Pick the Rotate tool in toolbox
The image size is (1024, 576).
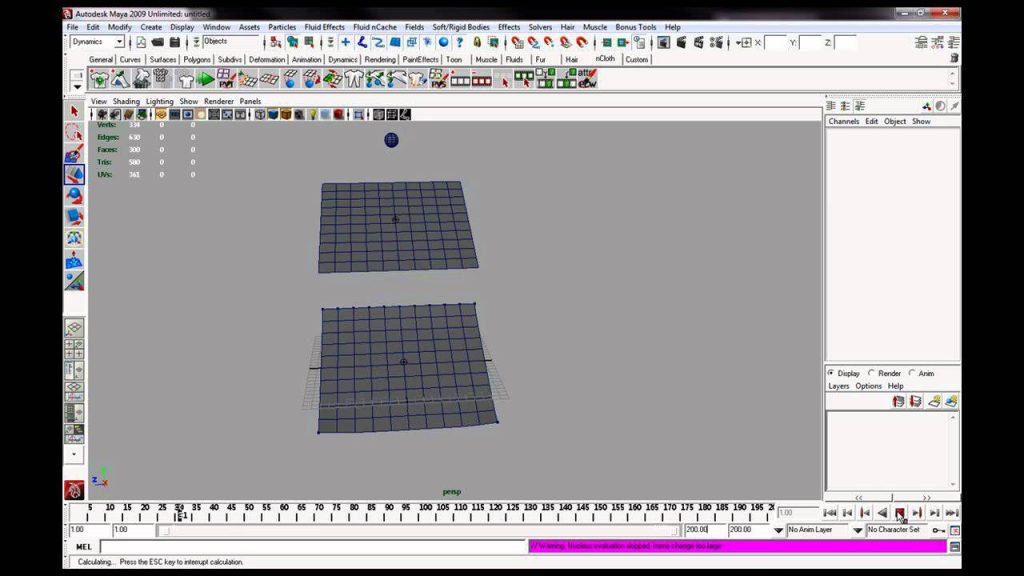74,195
